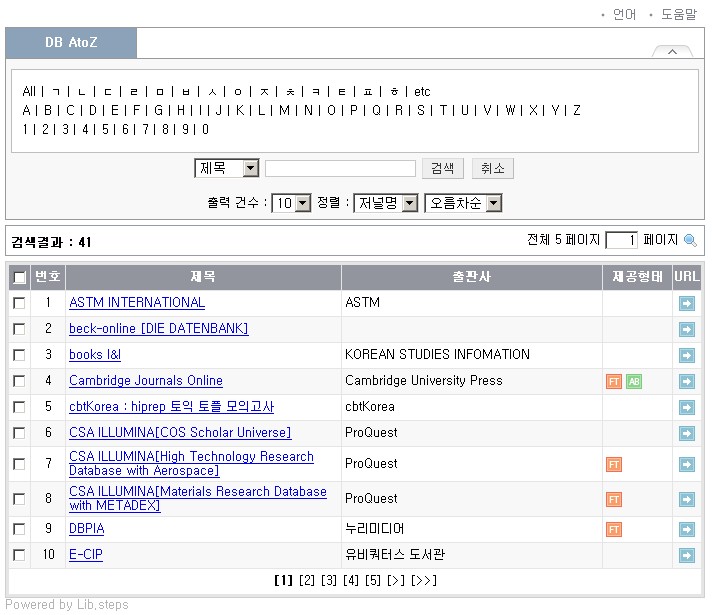Select the checkbox for DBPIA row
Viewport: 712px width, 615px height.
pyautogui.click(x=19, y=529)
